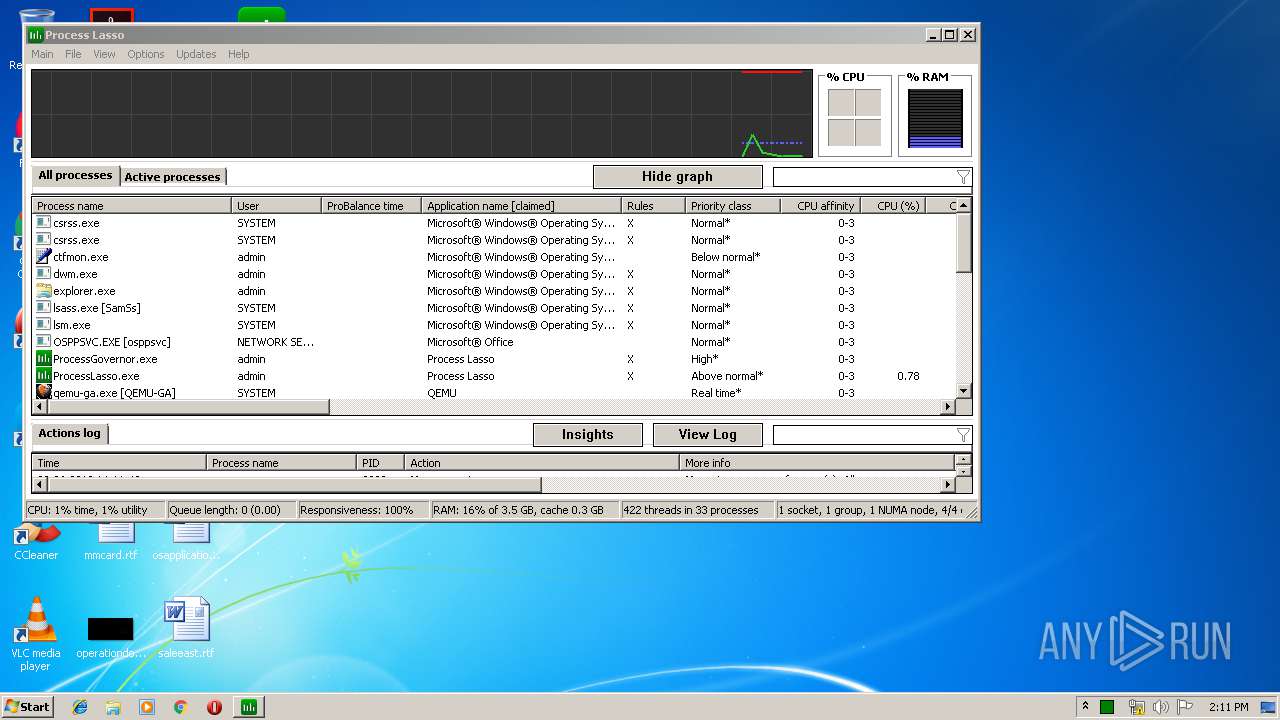The image size is (1280, 720).
Task: Click the lsm.exe row icon
Action: click(43, 325)
